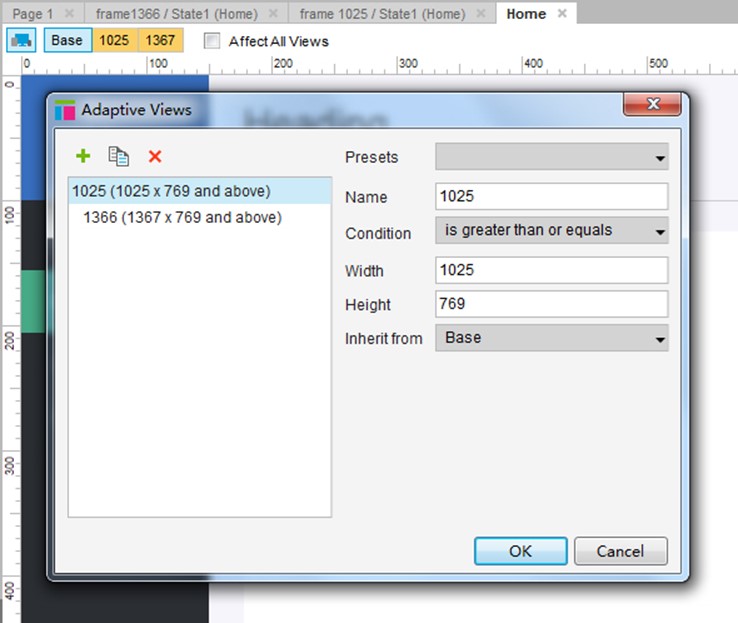Close the Home tab
Image resolution: width=738 pixels, height=623 pixels.
[x=562, y=14]
